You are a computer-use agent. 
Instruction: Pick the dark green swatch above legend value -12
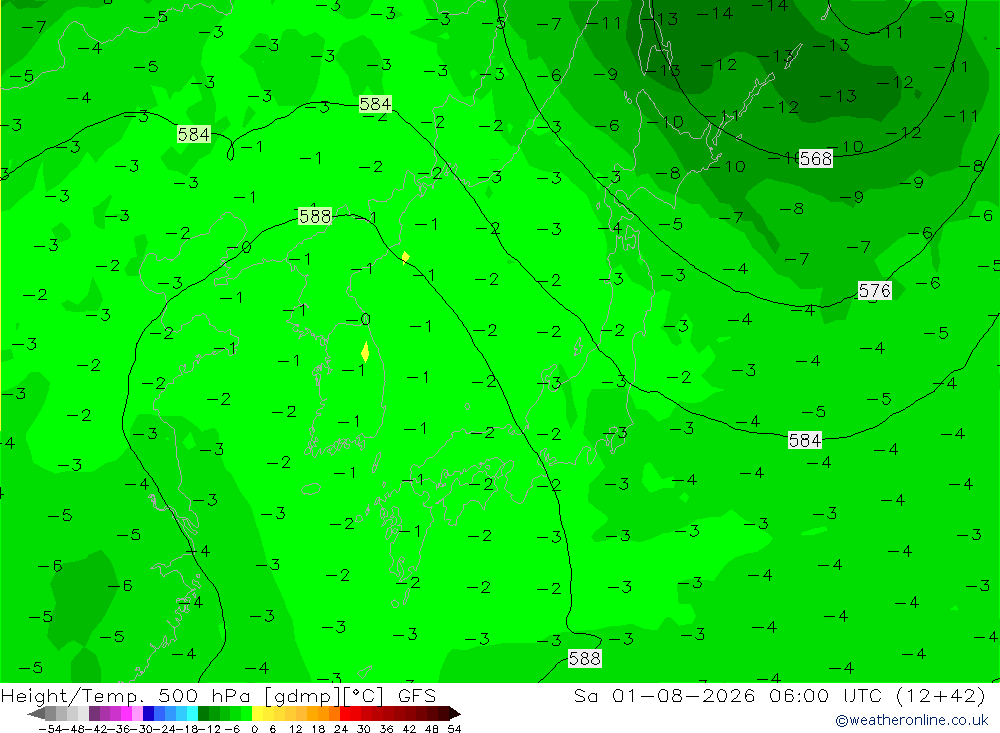coord(203,714)
